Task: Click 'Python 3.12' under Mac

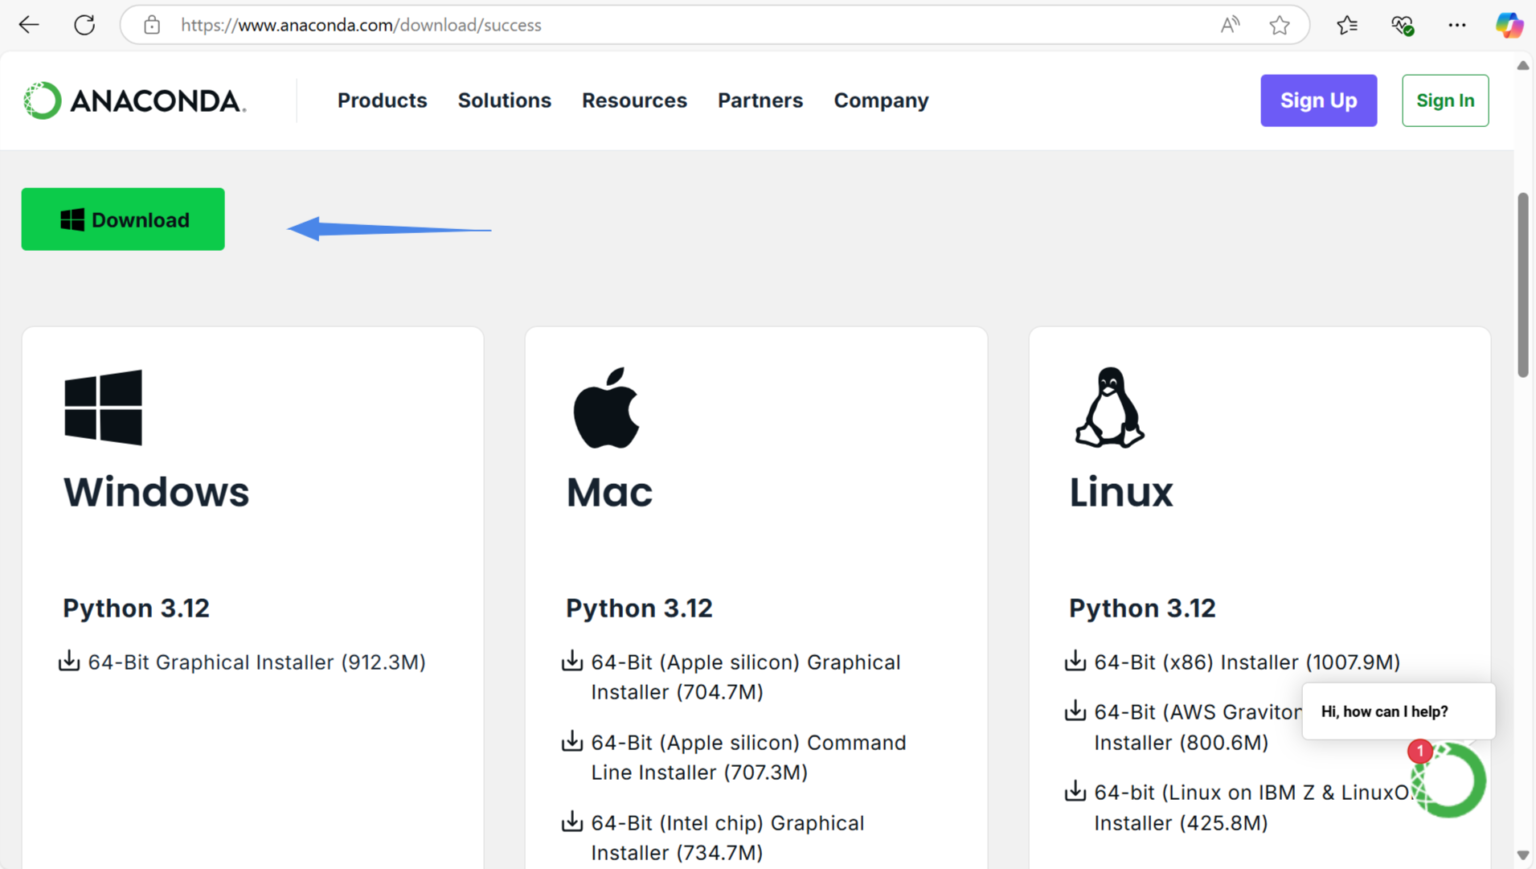Action: click(x=639, y=608)
